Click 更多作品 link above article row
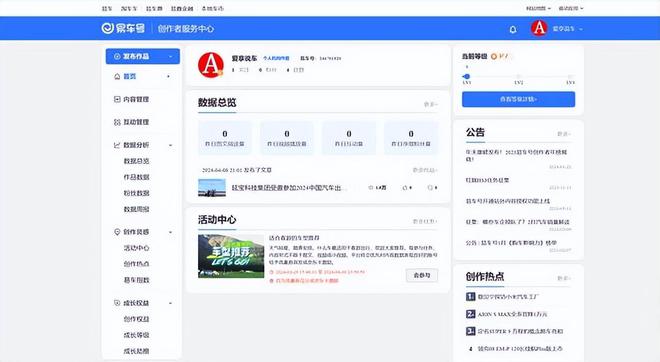 (x=425, y=170)
